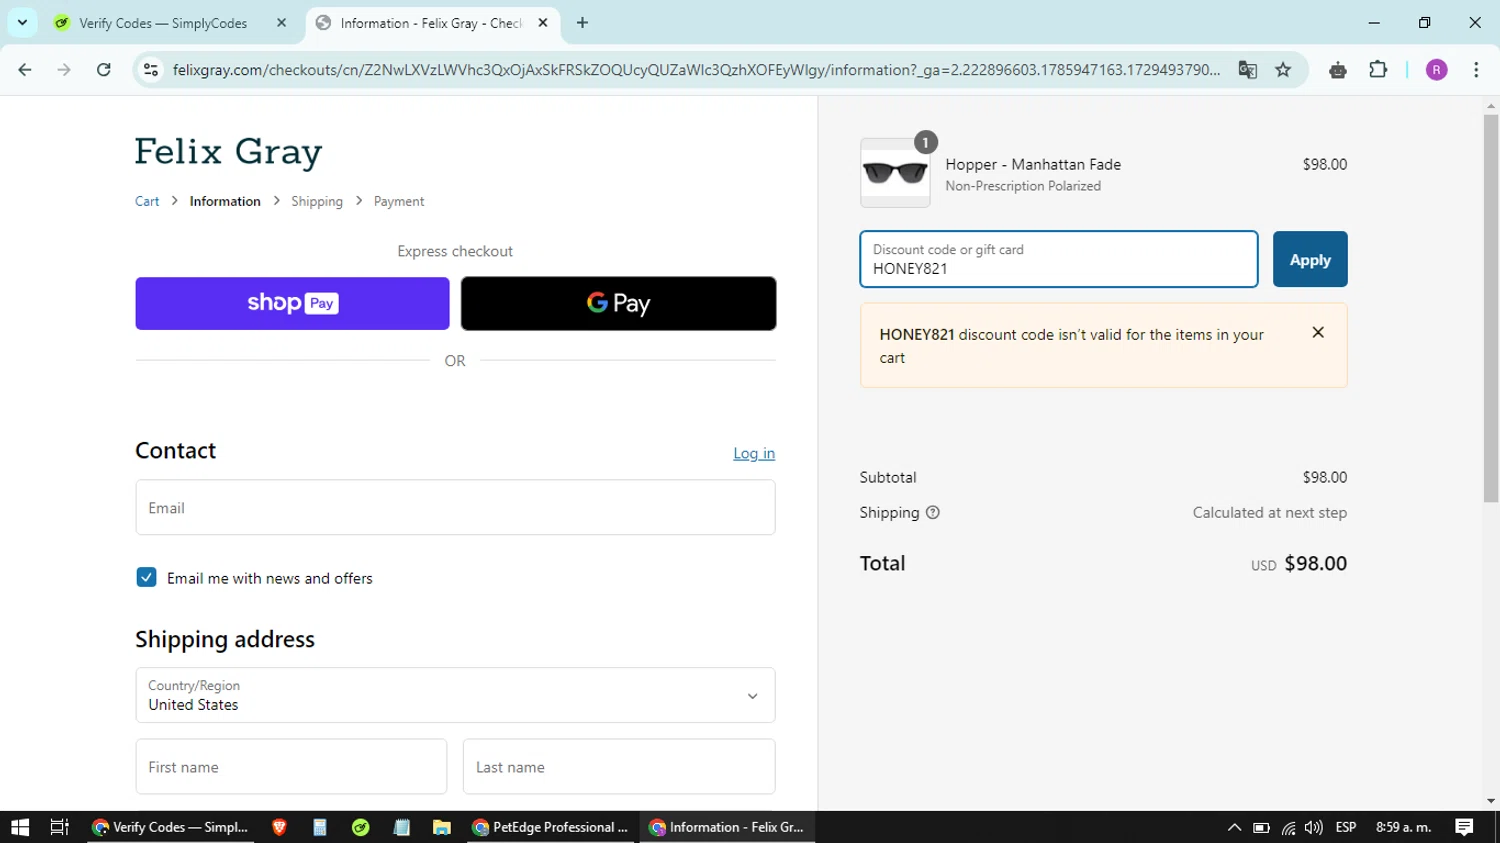This screenshot has height=843, width=1500.
Task: Go back to Cart in breadcrumb
Action: 147,201
